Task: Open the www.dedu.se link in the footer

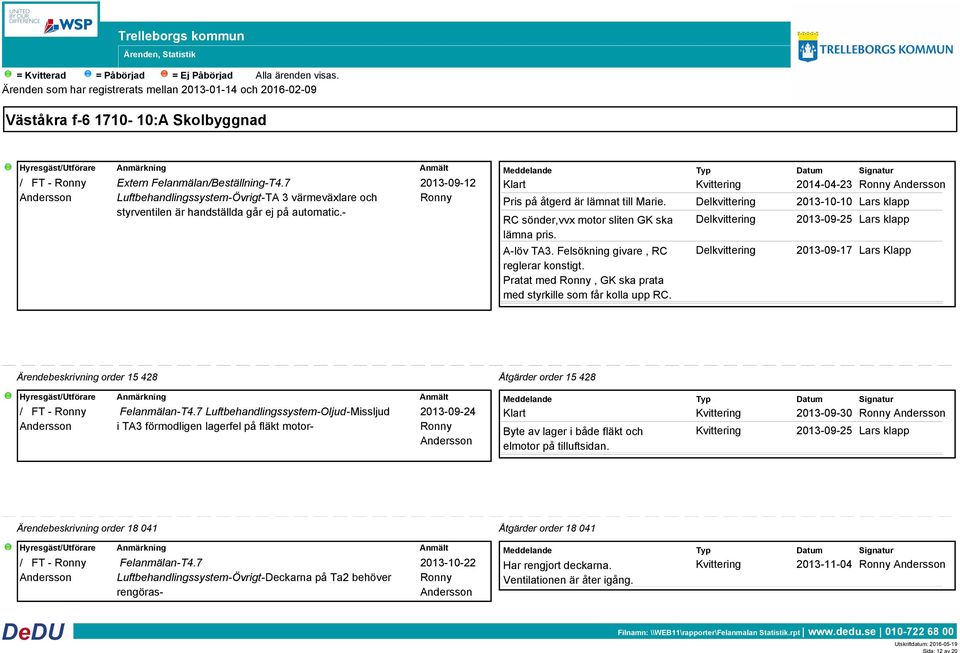Action: pyautogui.click(x=842, y=632)
